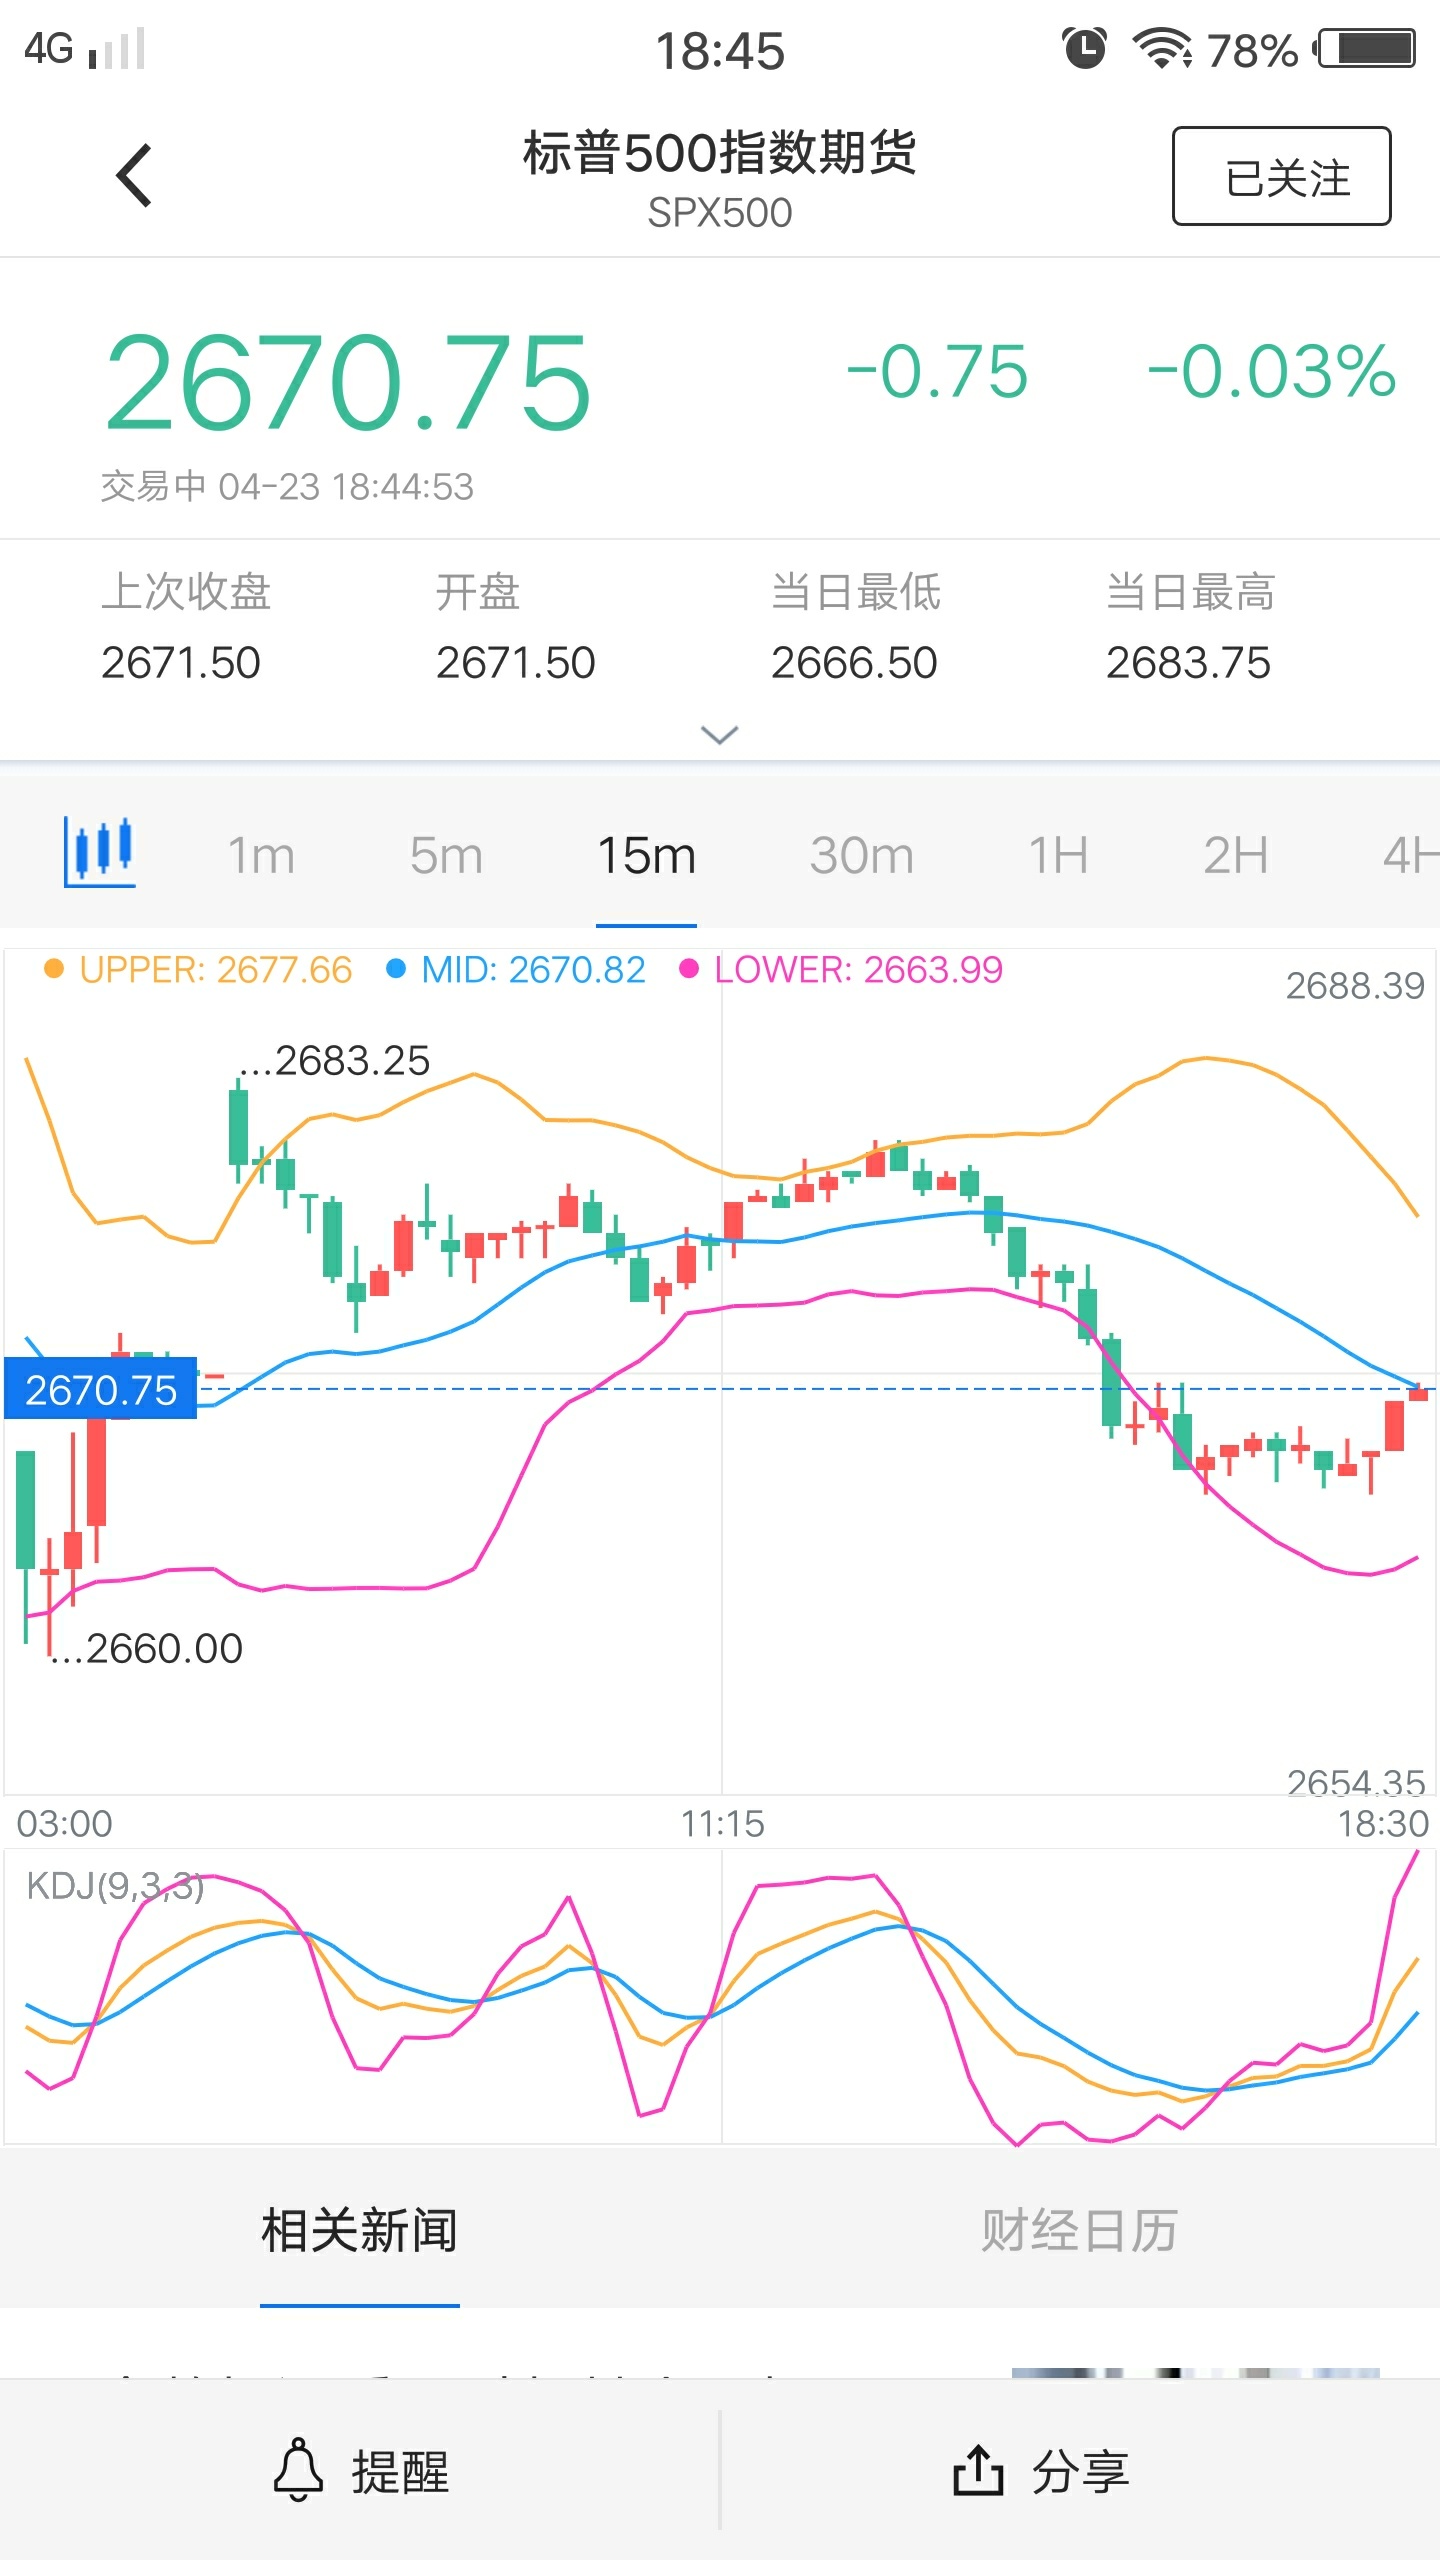Tap the battery indicator icon

1366,48
